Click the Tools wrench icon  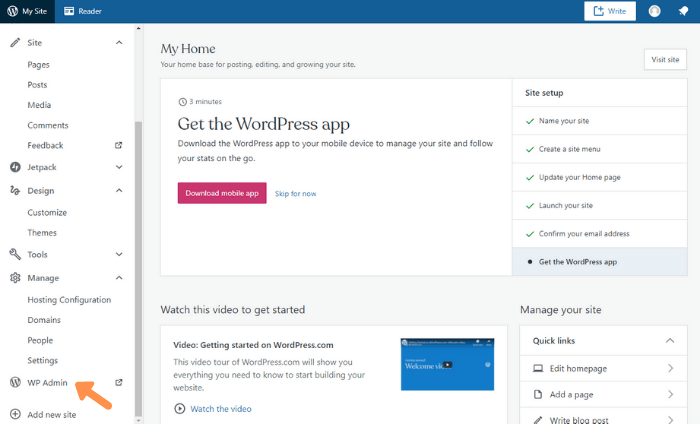15,254
